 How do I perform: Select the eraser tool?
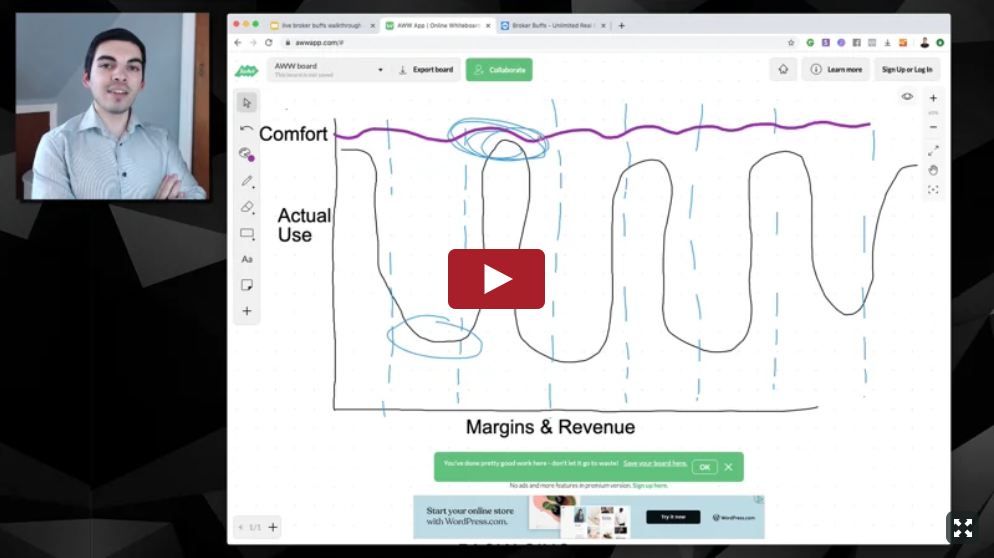pos(247,207)
